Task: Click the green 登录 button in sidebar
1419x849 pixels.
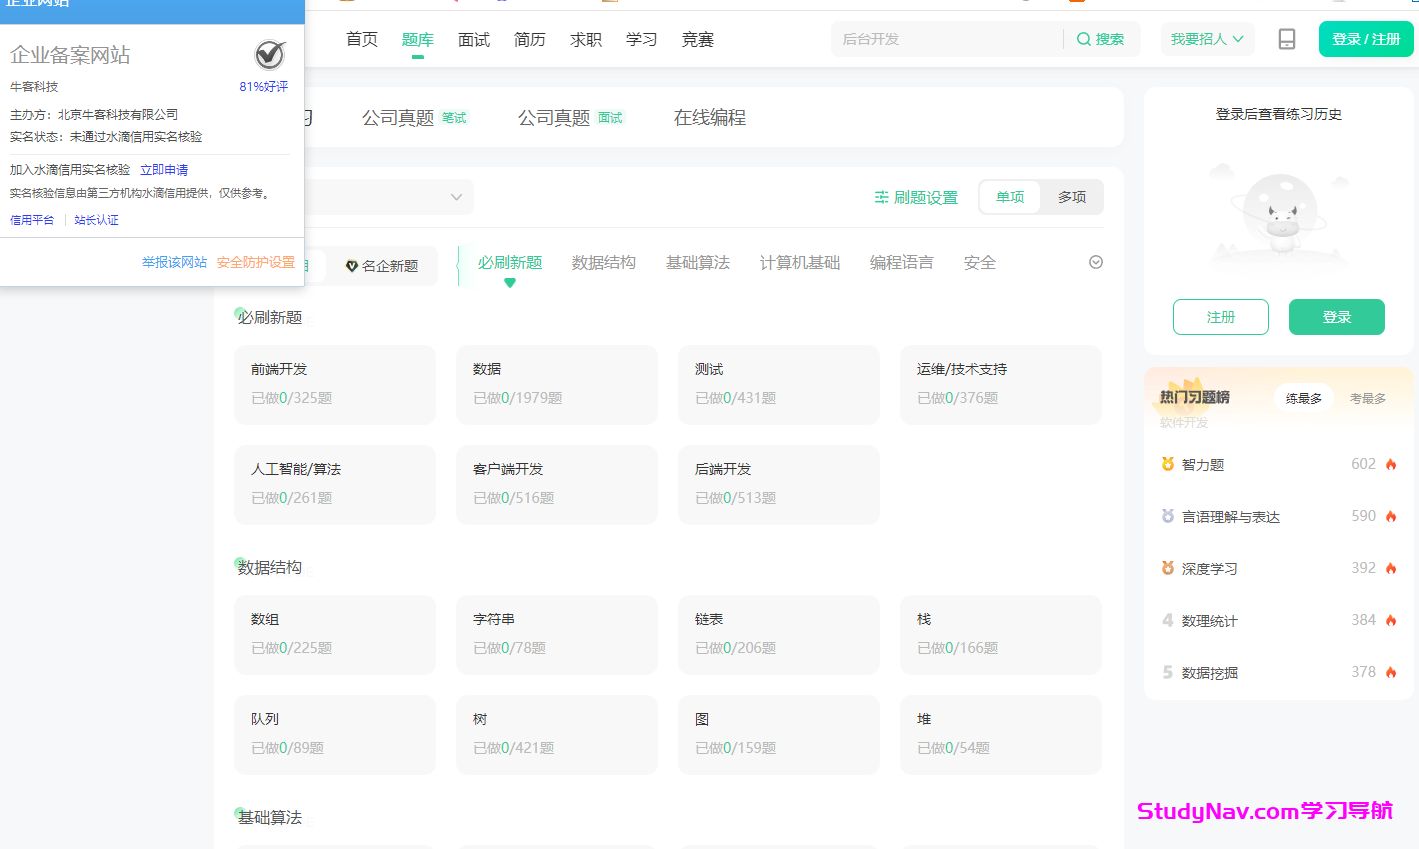Action: (1336, 316)
